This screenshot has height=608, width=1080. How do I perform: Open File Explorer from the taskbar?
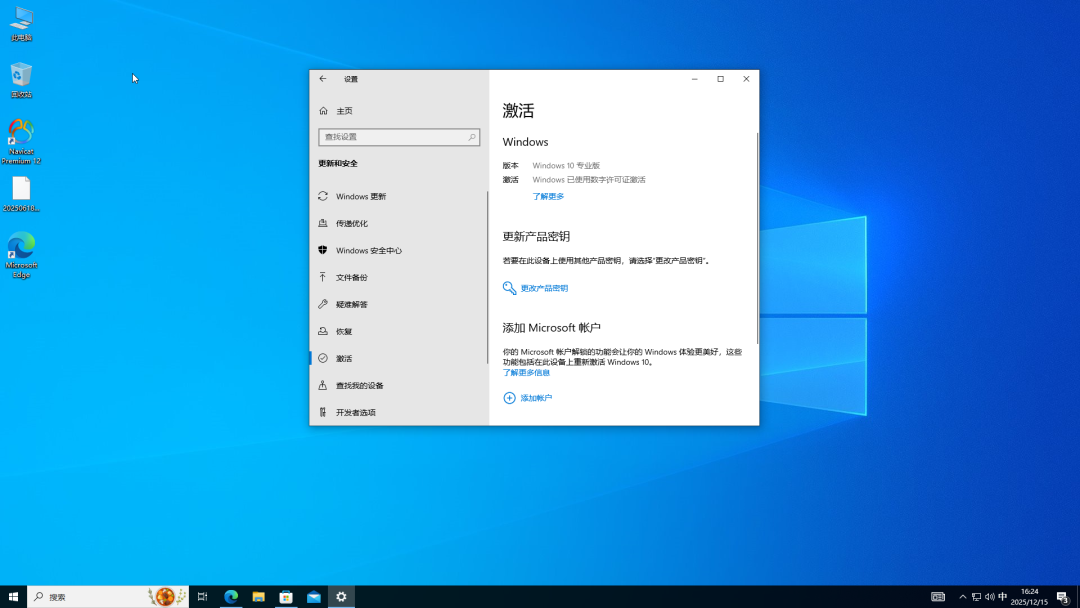(258, 597)
